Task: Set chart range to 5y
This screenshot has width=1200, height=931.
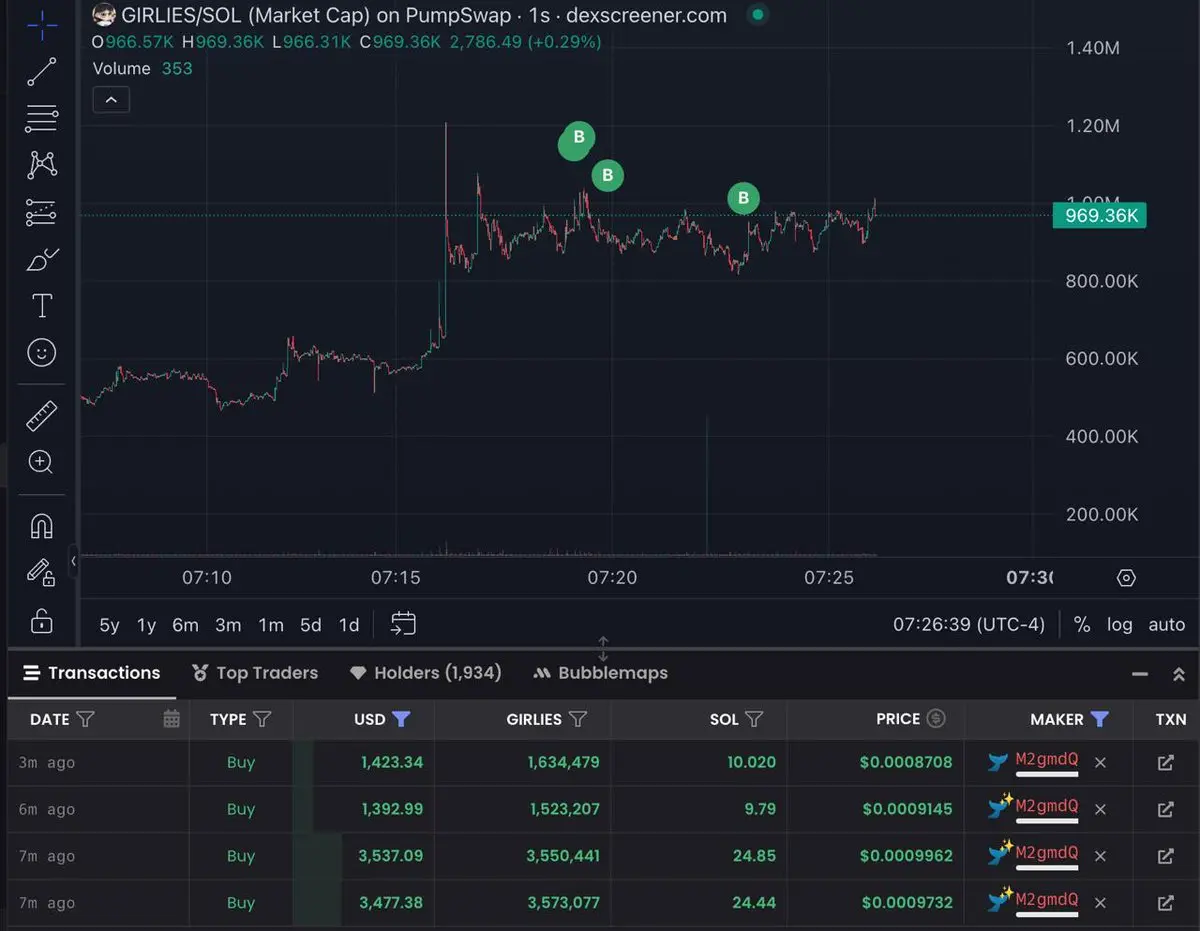Action: [109, 625]
